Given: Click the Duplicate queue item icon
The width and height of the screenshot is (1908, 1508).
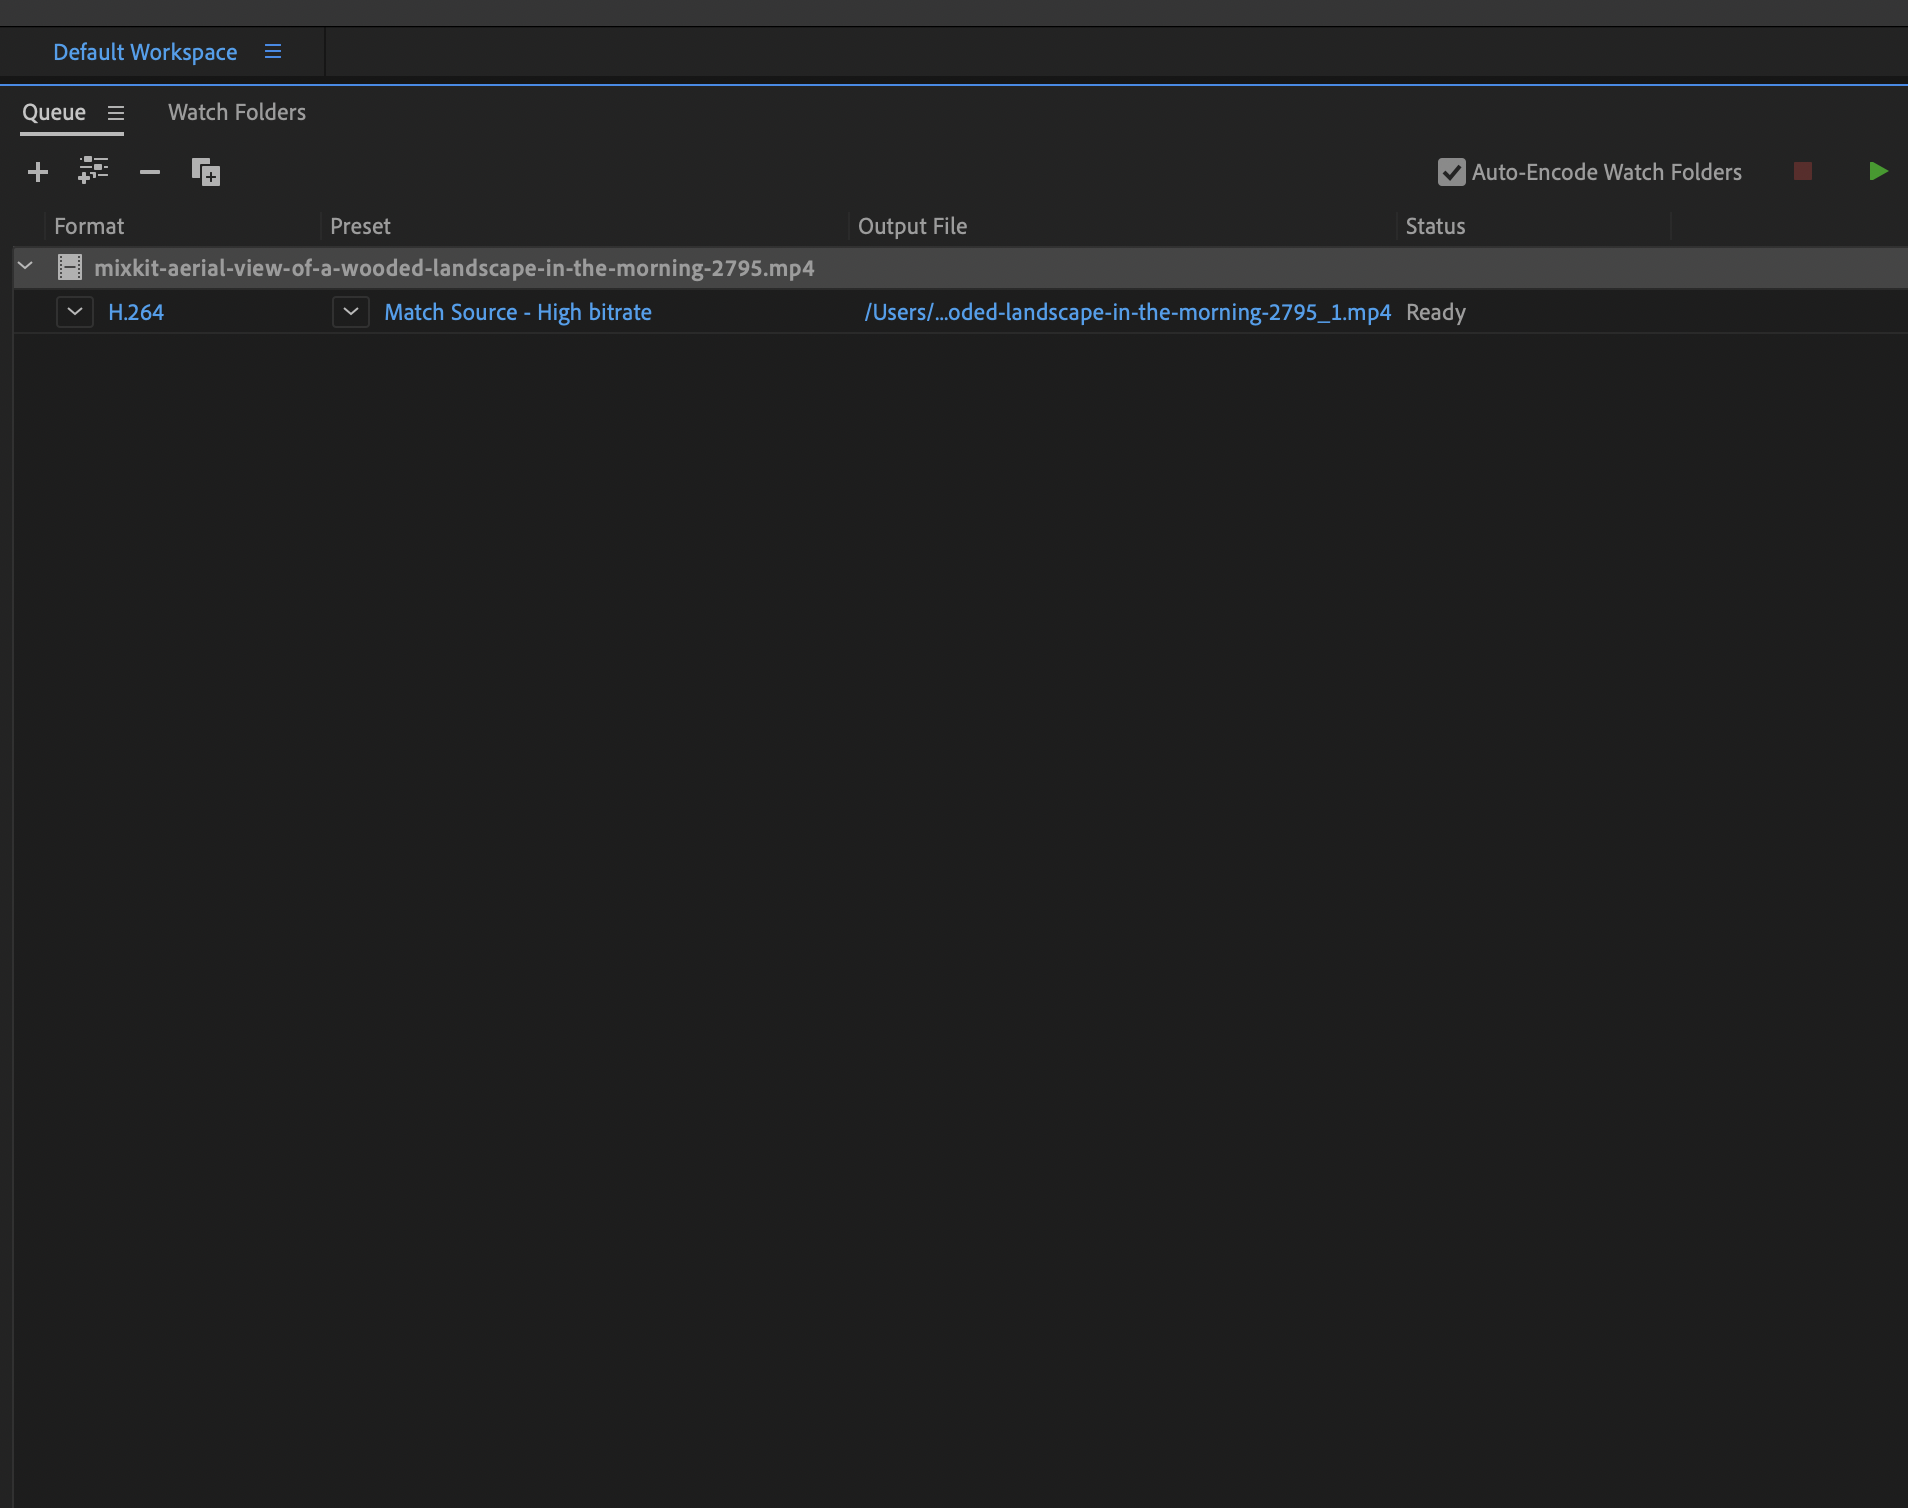Looking at the screenshot, I should 206,172.
